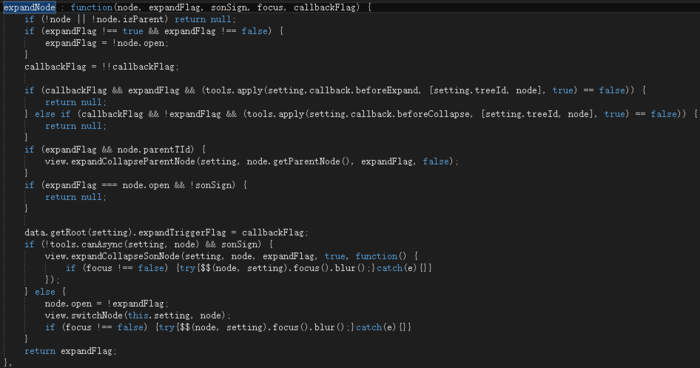Click the highlighted expandNode function name
This screenshot has width=700, height=368.
(x=29, y=8)
